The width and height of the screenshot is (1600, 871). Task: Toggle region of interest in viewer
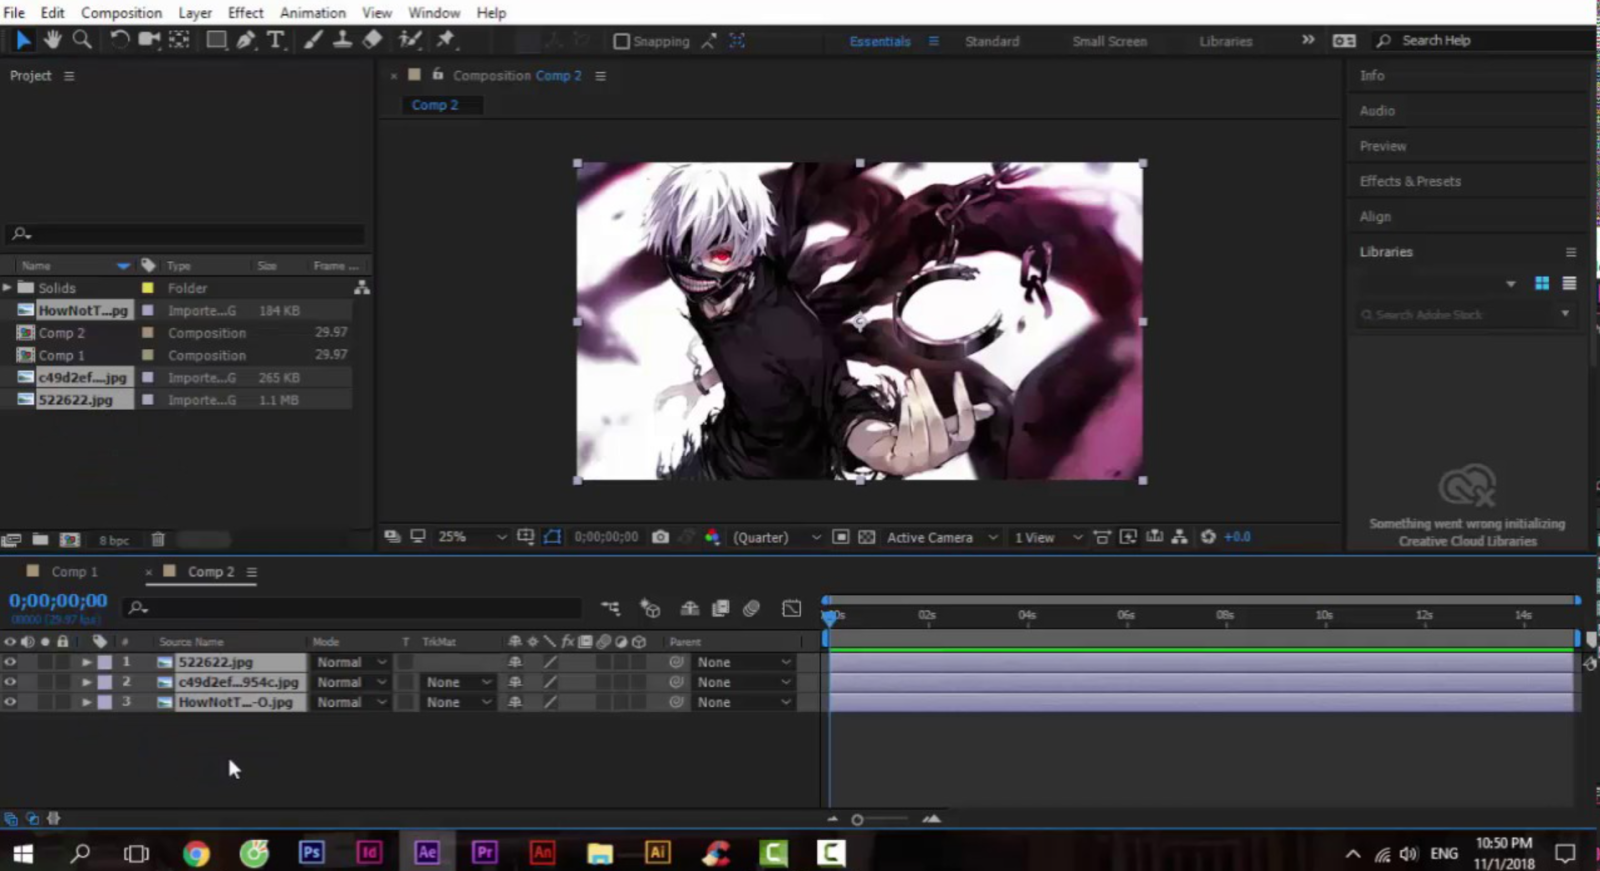coord(840,537)
